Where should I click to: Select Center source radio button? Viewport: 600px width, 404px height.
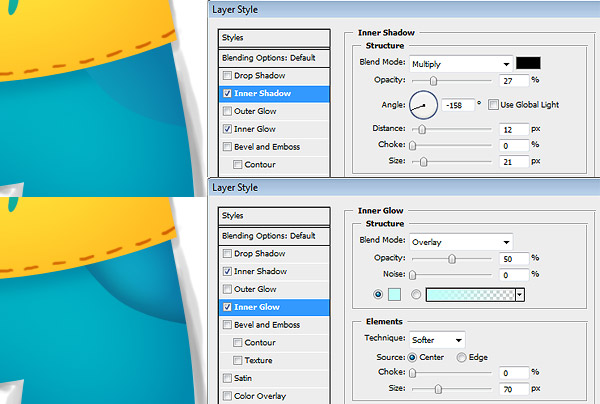tap(412, 357)
